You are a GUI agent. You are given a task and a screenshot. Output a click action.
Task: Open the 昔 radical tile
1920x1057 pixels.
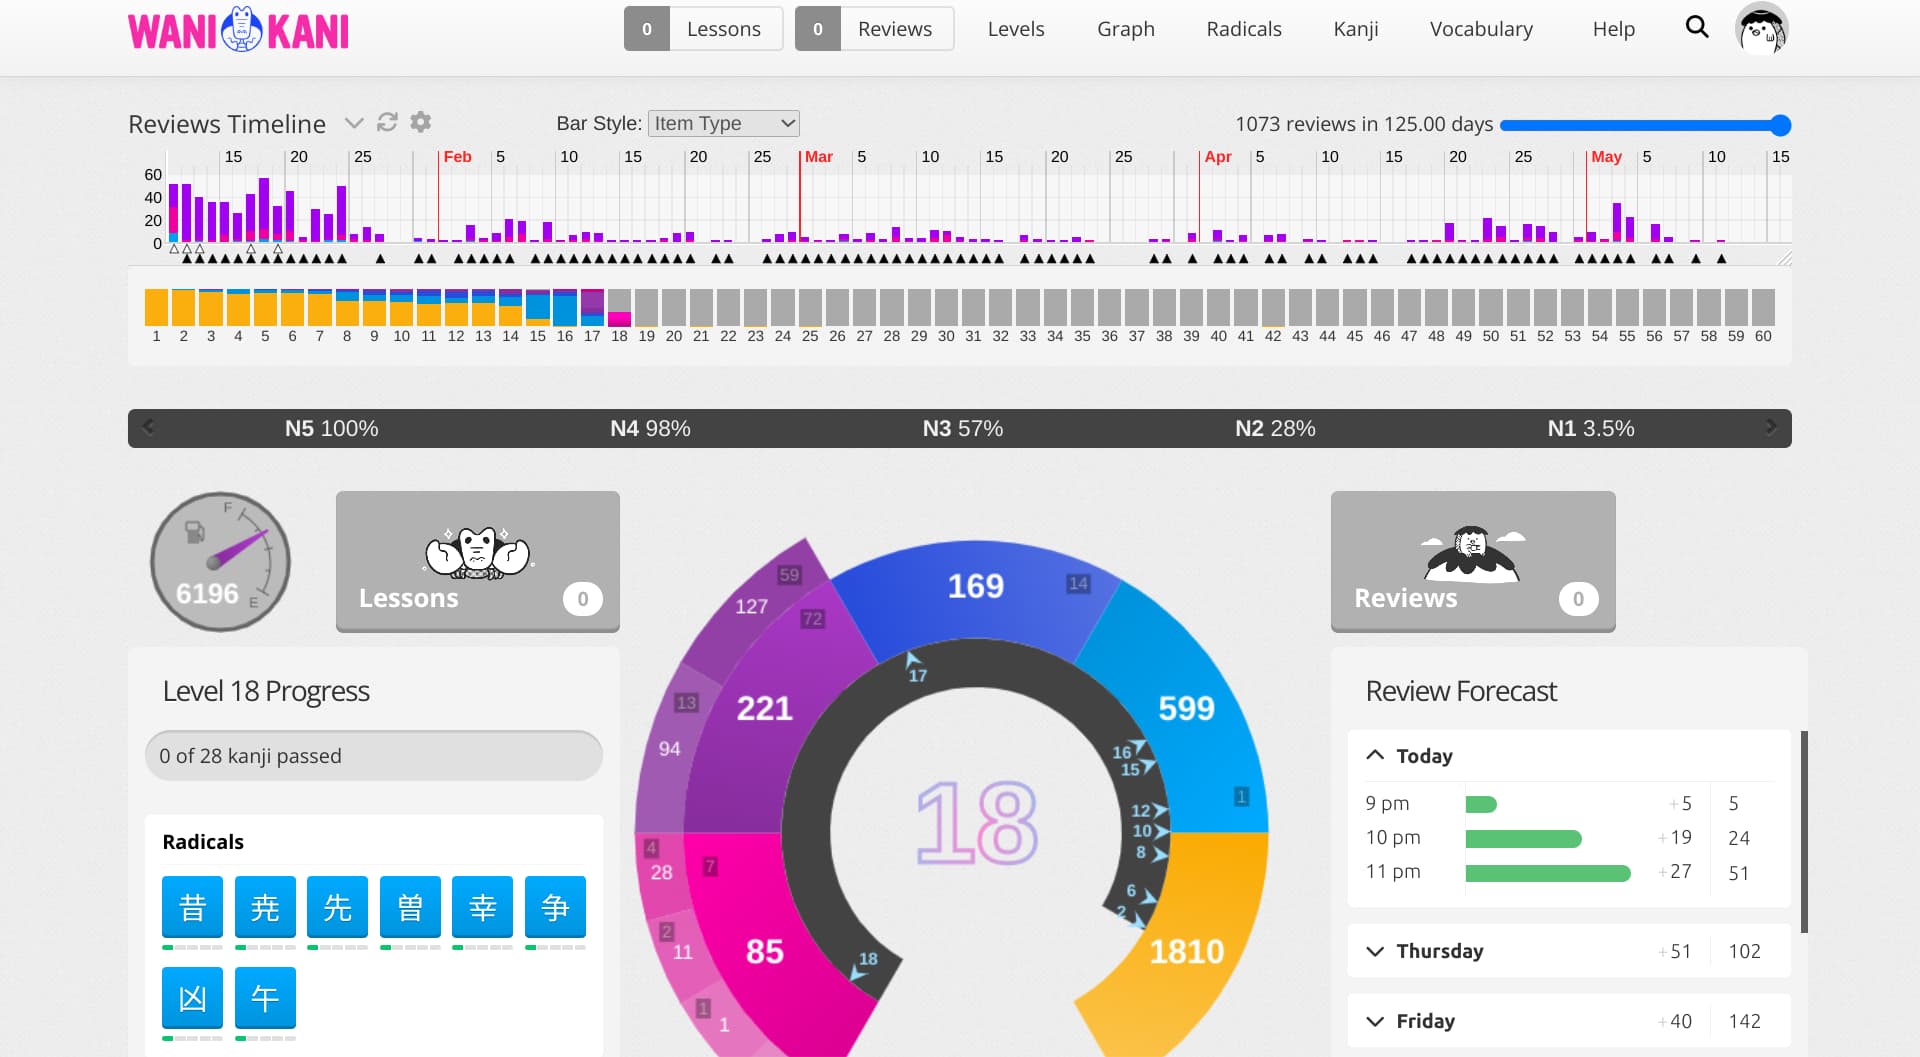pyautogui.click(x=192, y=906)
